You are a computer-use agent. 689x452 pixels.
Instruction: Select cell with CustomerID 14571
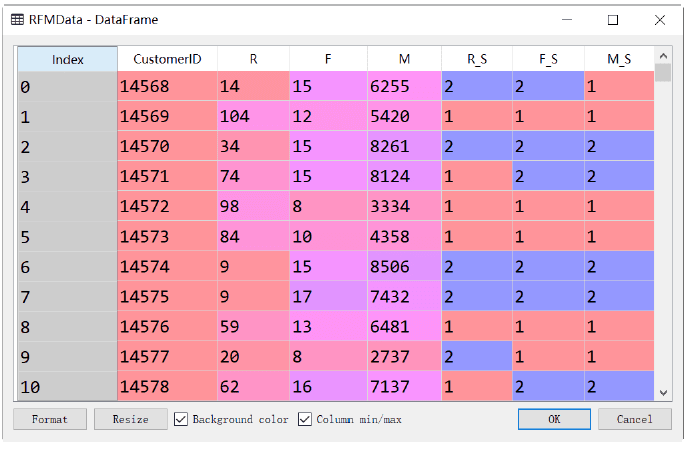pyautogui.click(x=167, y=176)
